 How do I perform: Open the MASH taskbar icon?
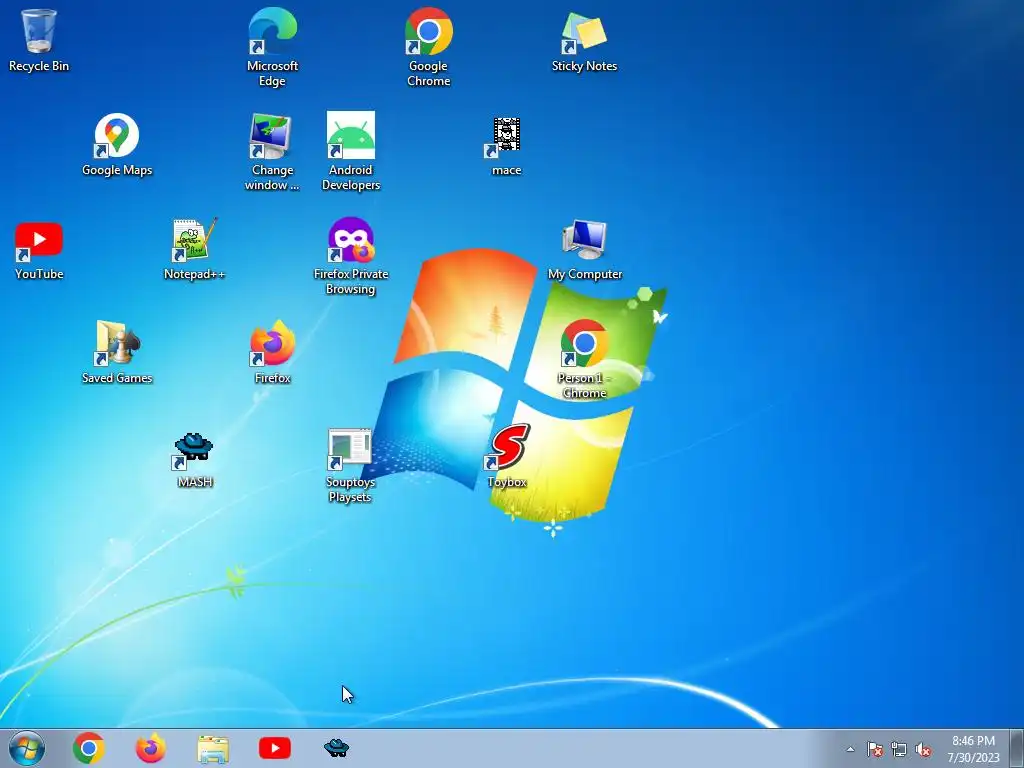click(x=336, y=748)
